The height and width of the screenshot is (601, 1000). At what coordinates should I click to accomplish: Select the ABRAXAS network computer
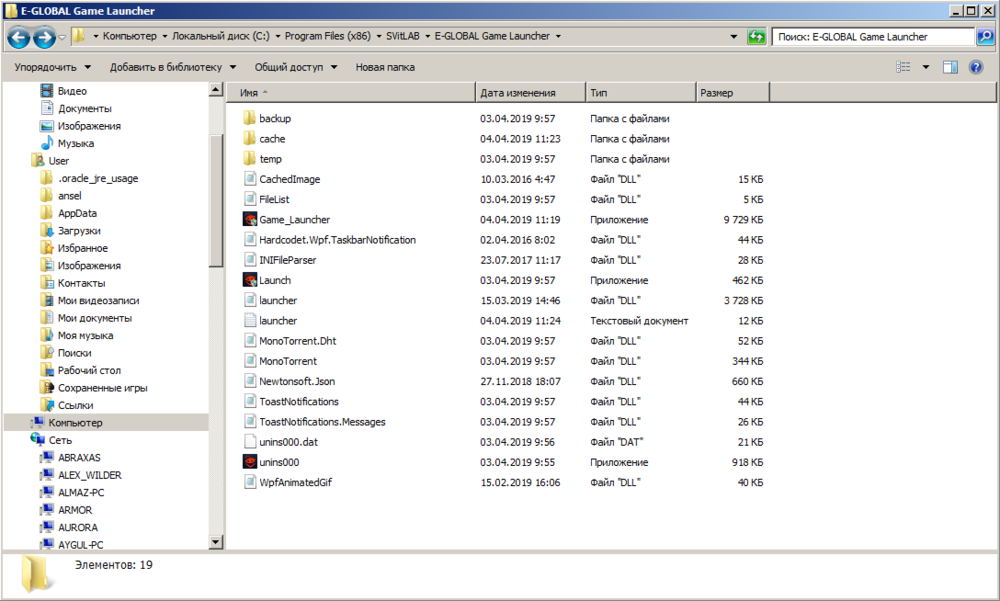coord(79,457)
